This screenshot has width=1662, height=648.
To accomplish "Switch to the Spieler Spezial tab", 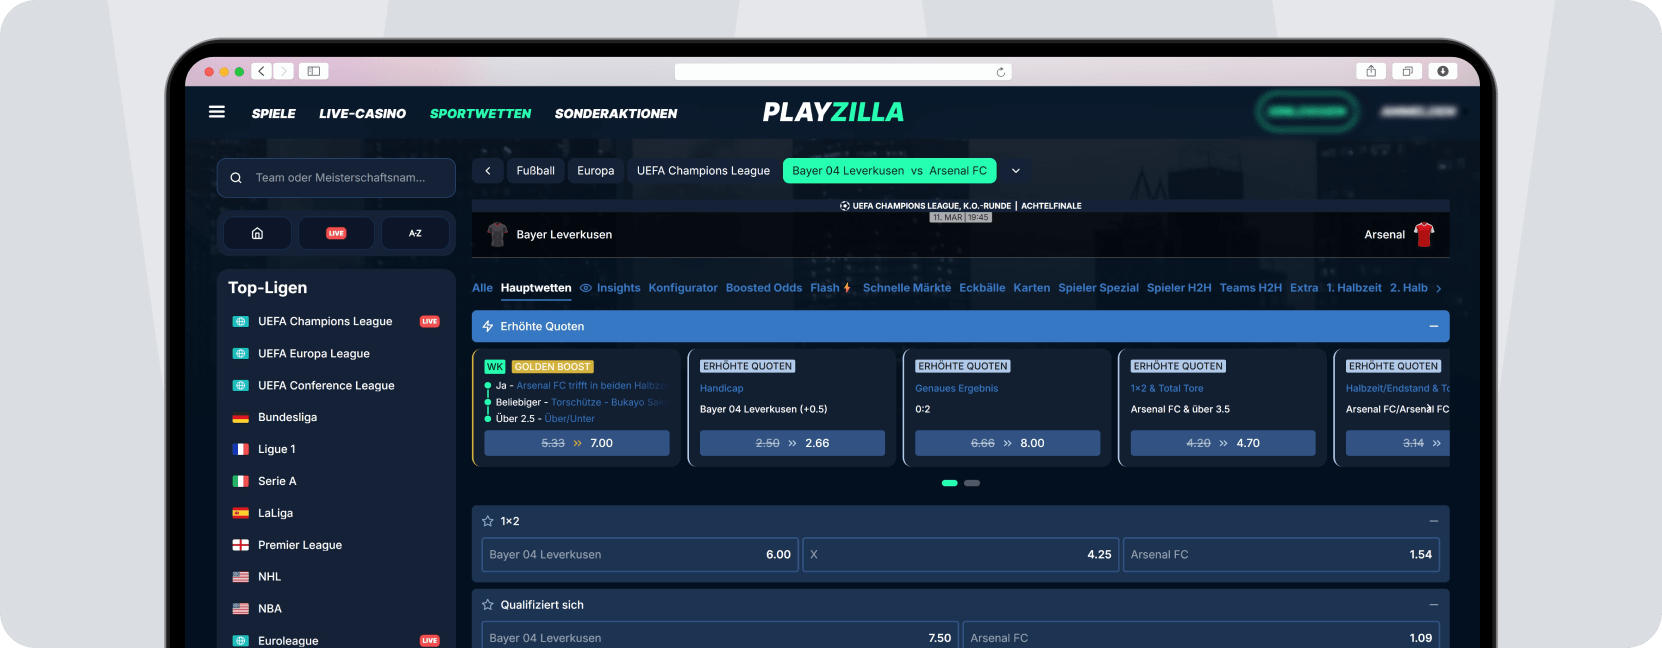I will coord(1098,288).
